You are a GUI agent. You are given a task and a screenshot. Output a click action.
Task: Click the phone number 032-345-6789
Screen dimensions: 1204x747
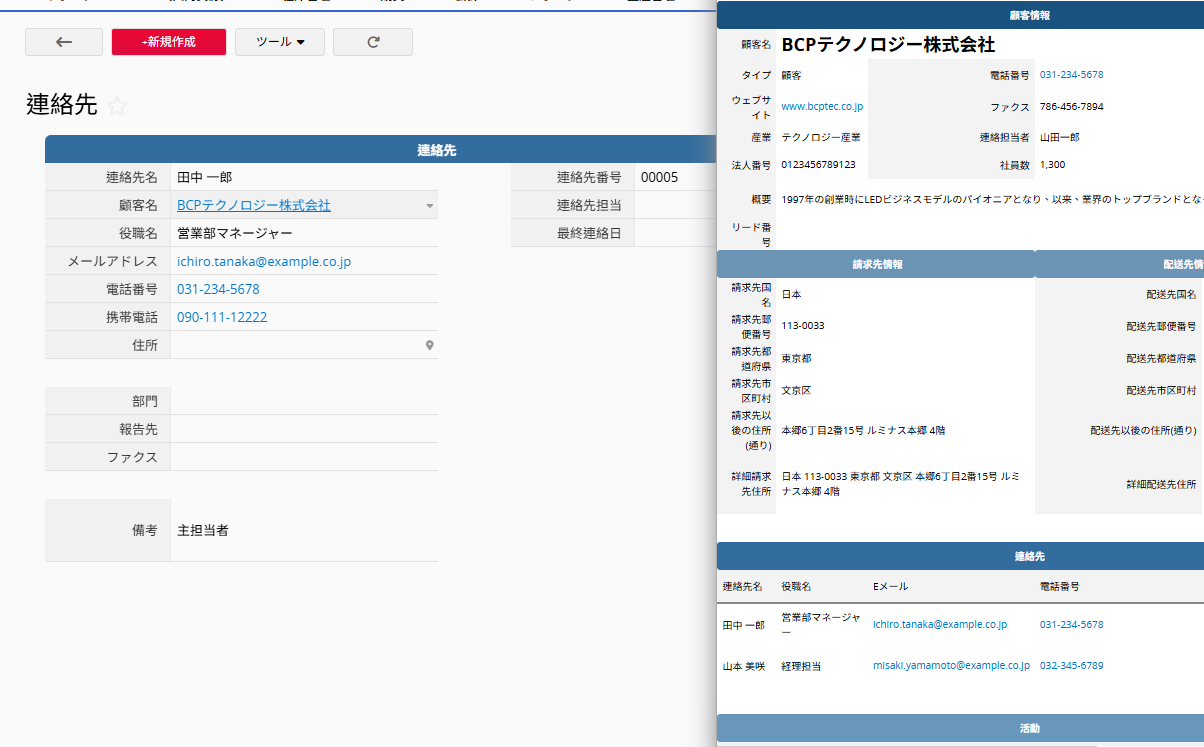tap(1071, 665)
